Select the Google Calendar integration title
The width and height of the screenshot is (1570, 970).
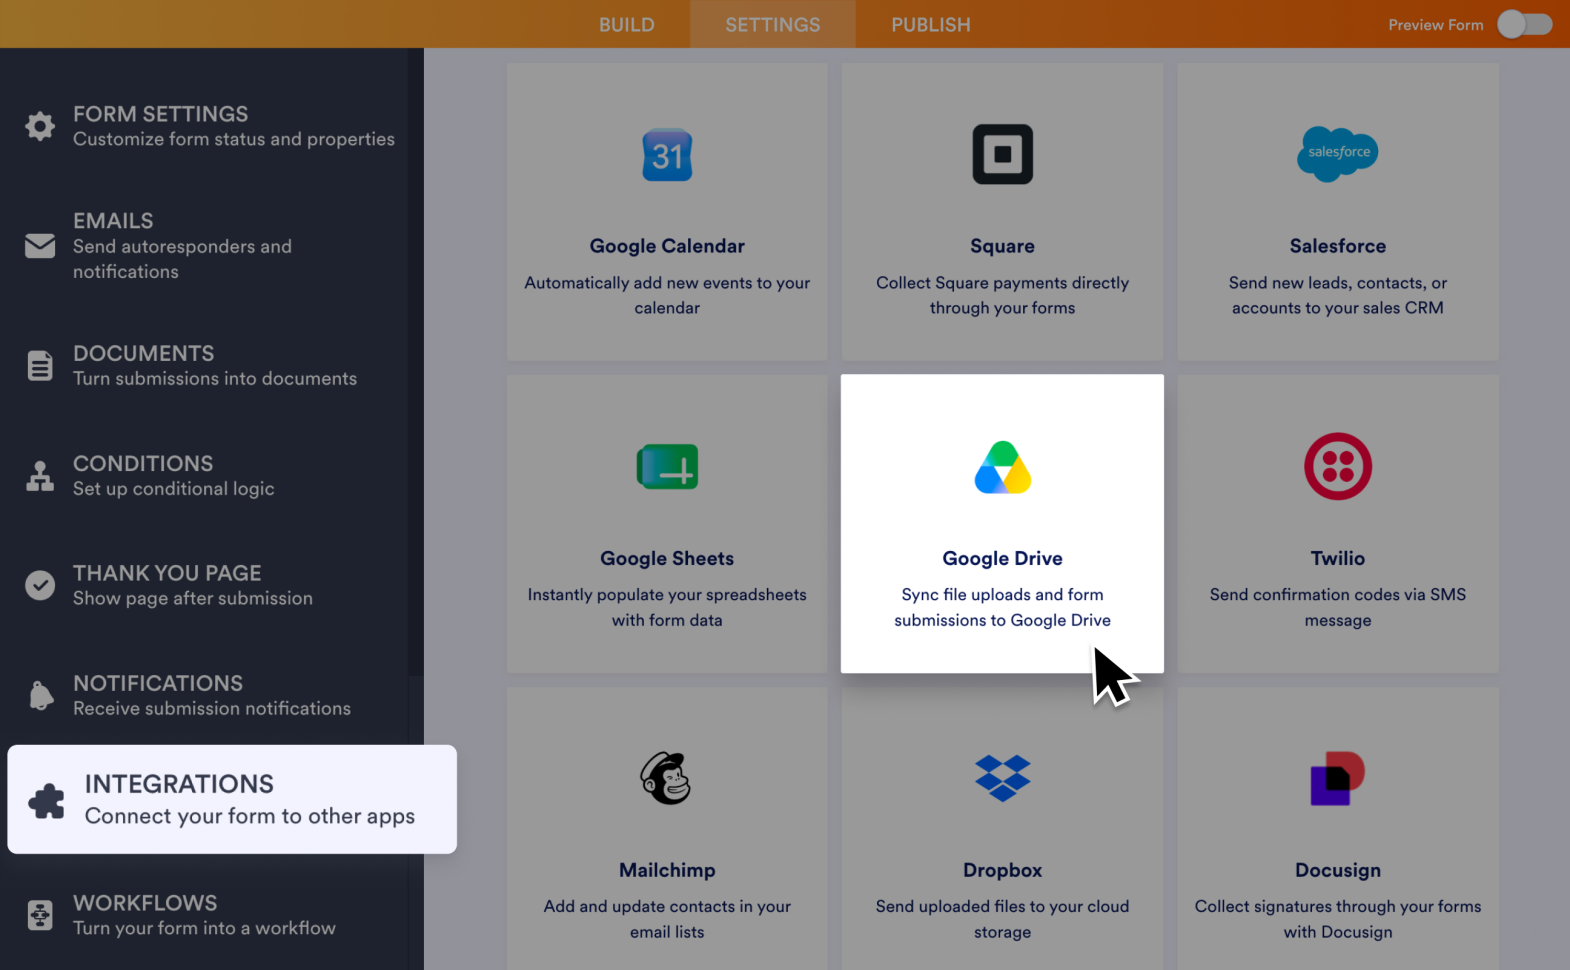click(x=667, y=246)
